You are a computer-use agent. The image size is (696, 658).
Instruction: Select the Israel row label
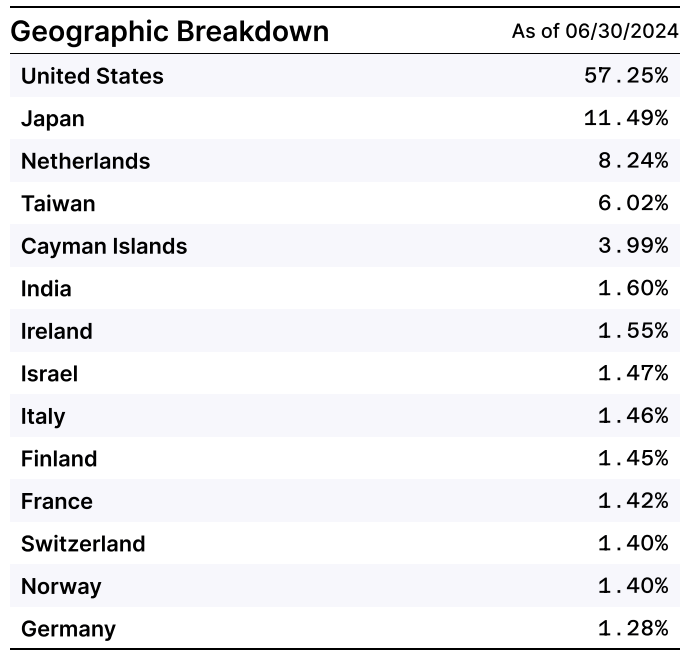[49, 374]
